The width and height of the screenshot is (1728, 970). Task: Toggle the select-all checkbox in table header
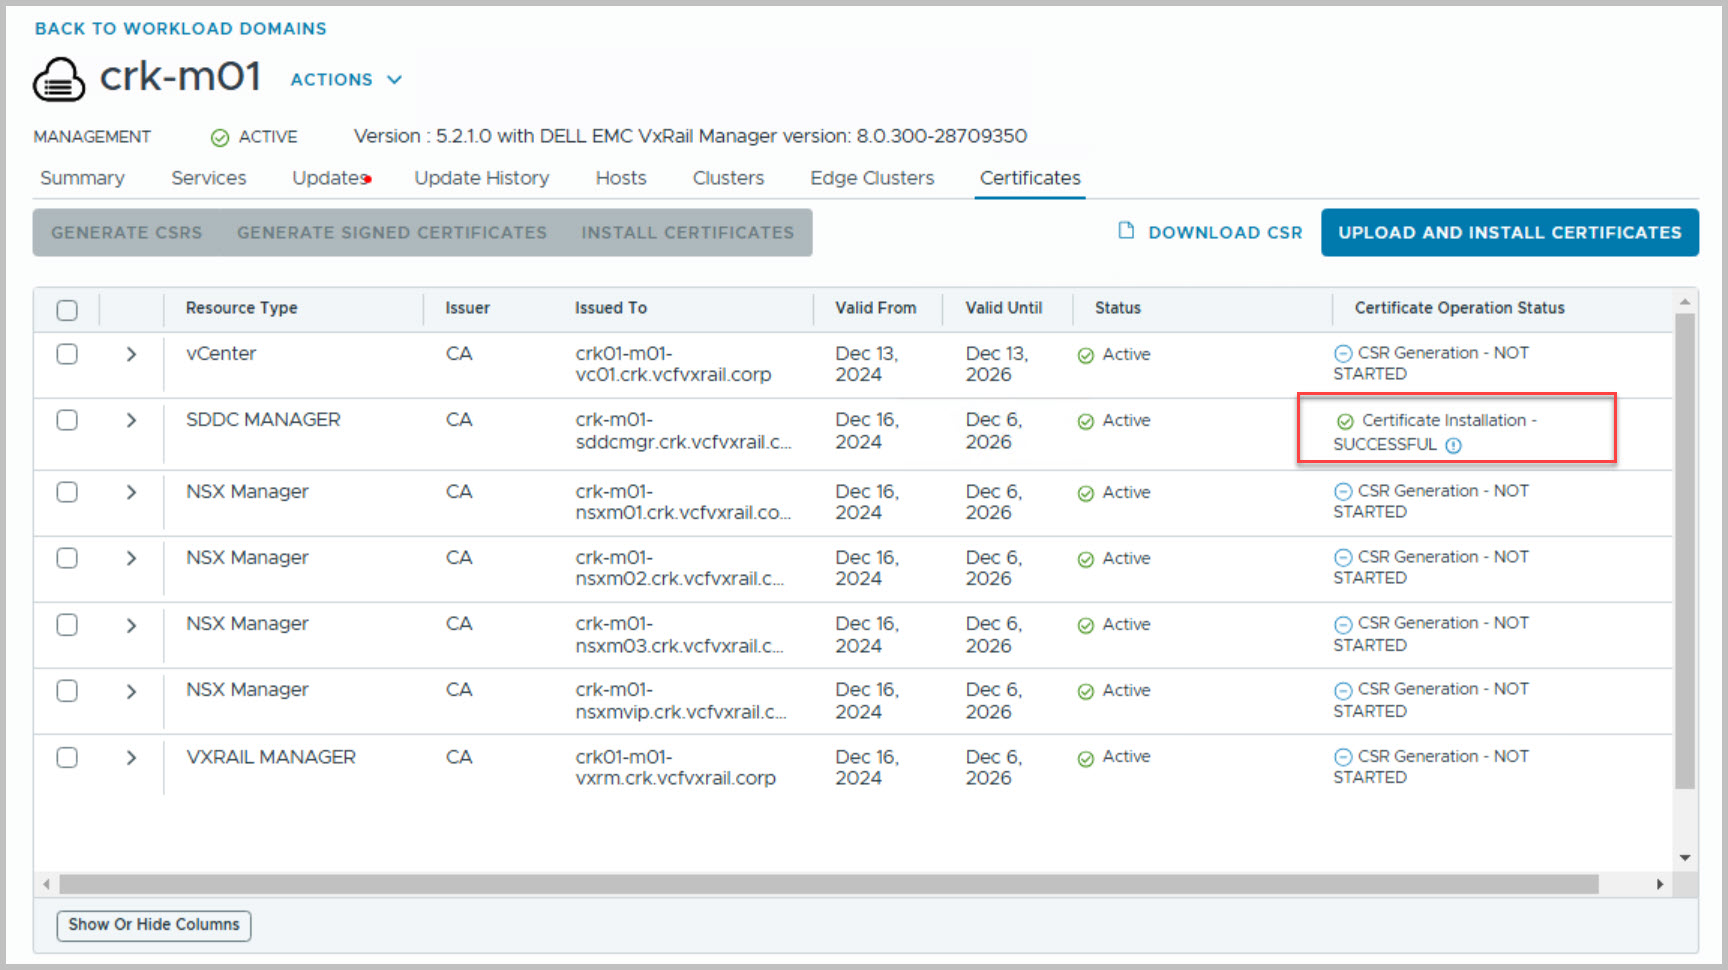coord(67,310)
